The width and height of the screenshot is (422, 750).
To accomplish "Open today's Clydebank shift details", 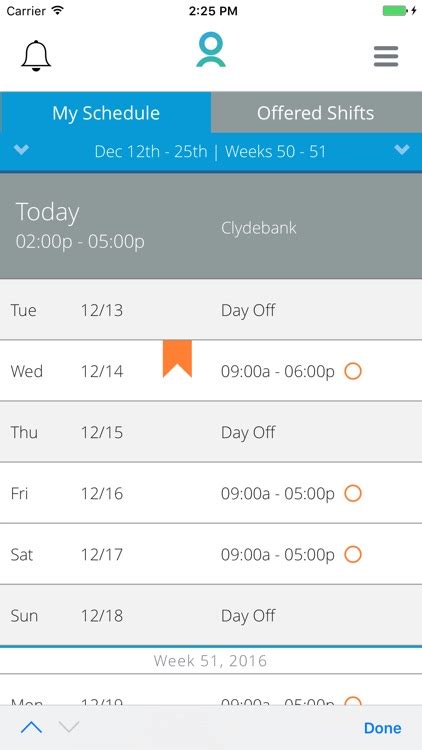I will 211,226.
